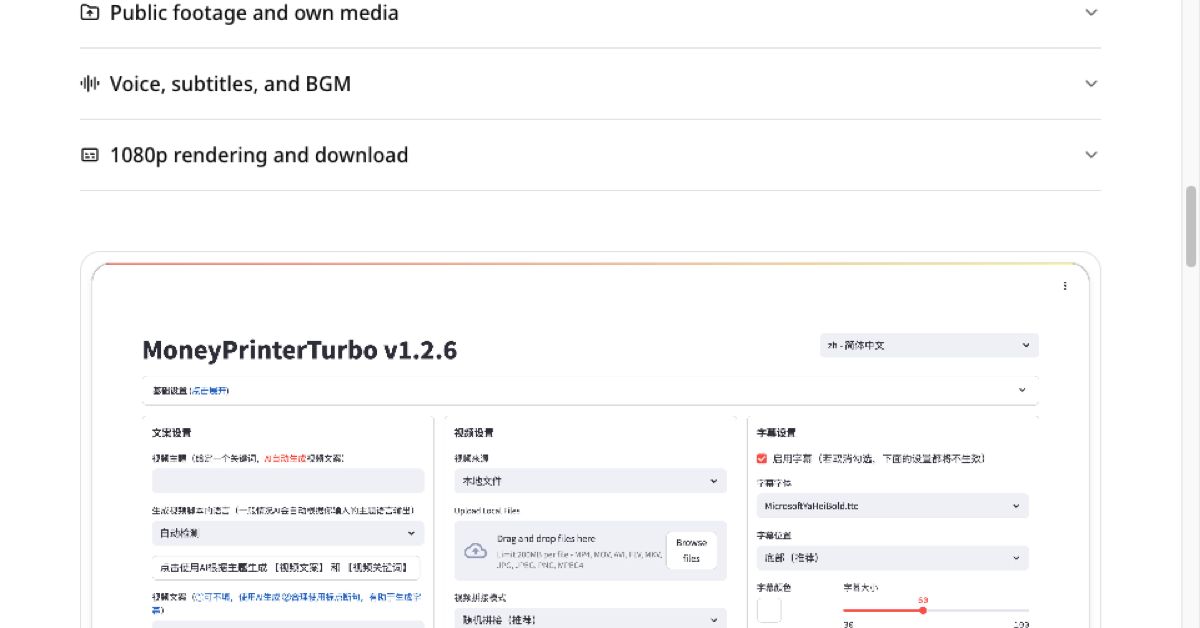
Task: Open the Voice, subtitles, and BGM section
Action: coord(590,84)
